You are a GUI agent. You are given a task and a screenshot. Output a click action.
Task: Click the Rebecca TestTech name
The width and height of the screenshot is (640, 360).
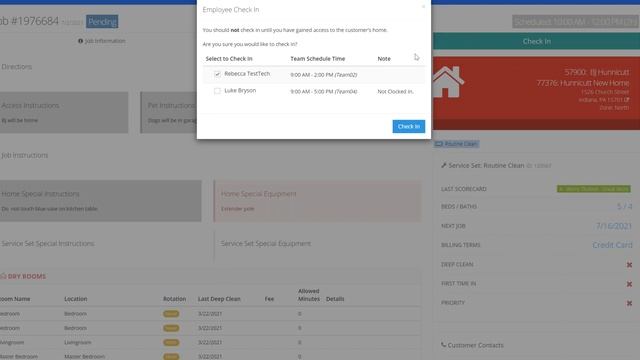[247, 74]
